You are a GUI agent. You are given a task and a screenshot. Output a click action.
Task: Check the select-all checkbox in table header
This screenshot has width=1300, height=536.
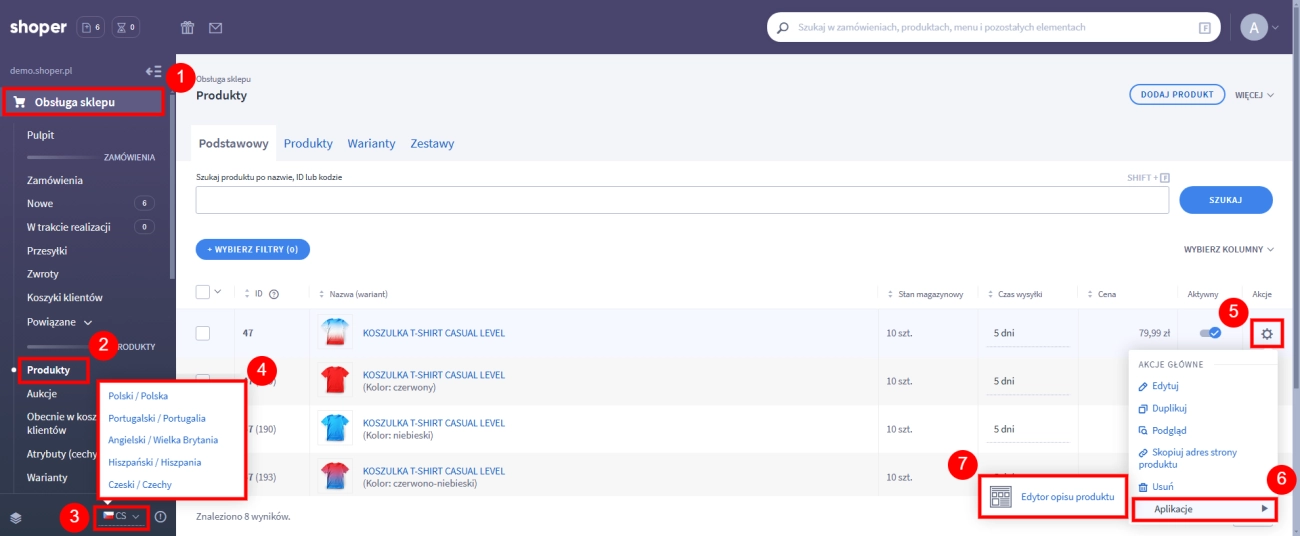point(203,292)
